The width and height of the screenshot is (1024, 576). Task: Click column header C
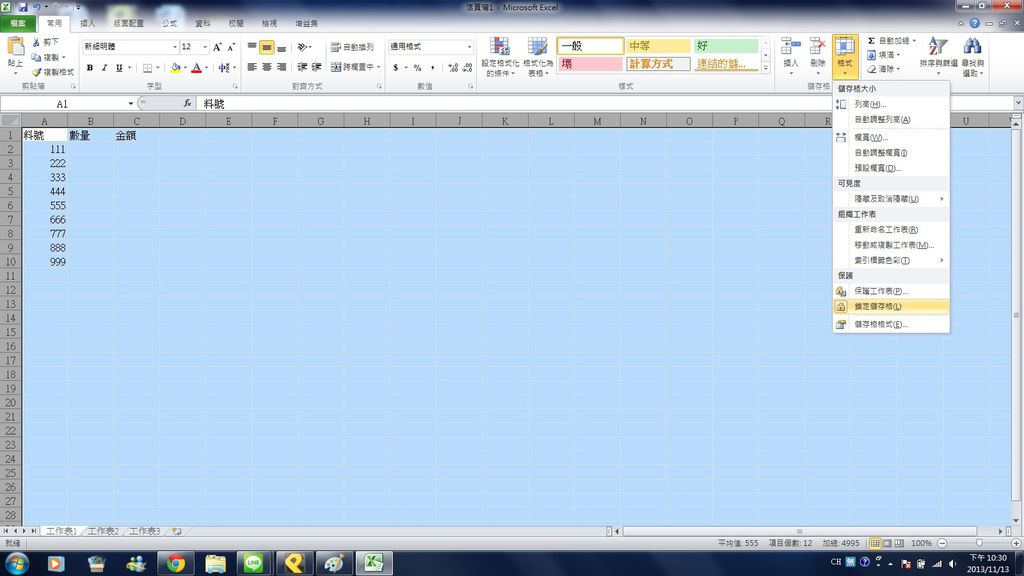click(x=136, y=121)
